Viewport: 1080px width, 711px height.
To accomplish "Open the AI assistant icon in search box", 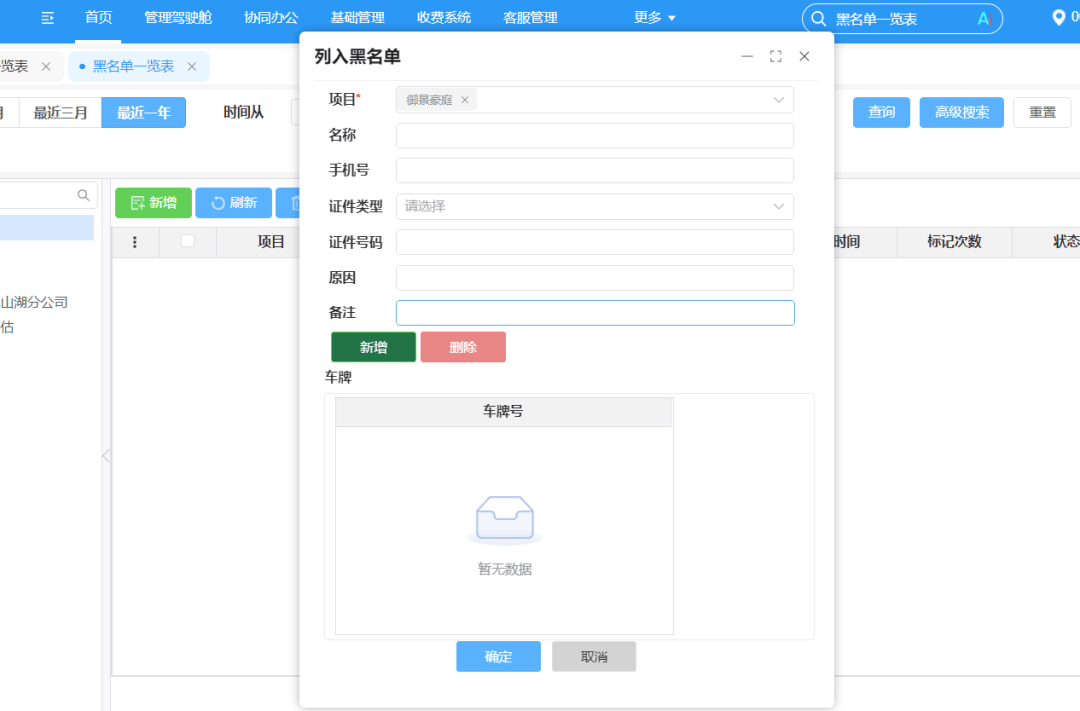I will pyautogui.click(x=985, y=19).
